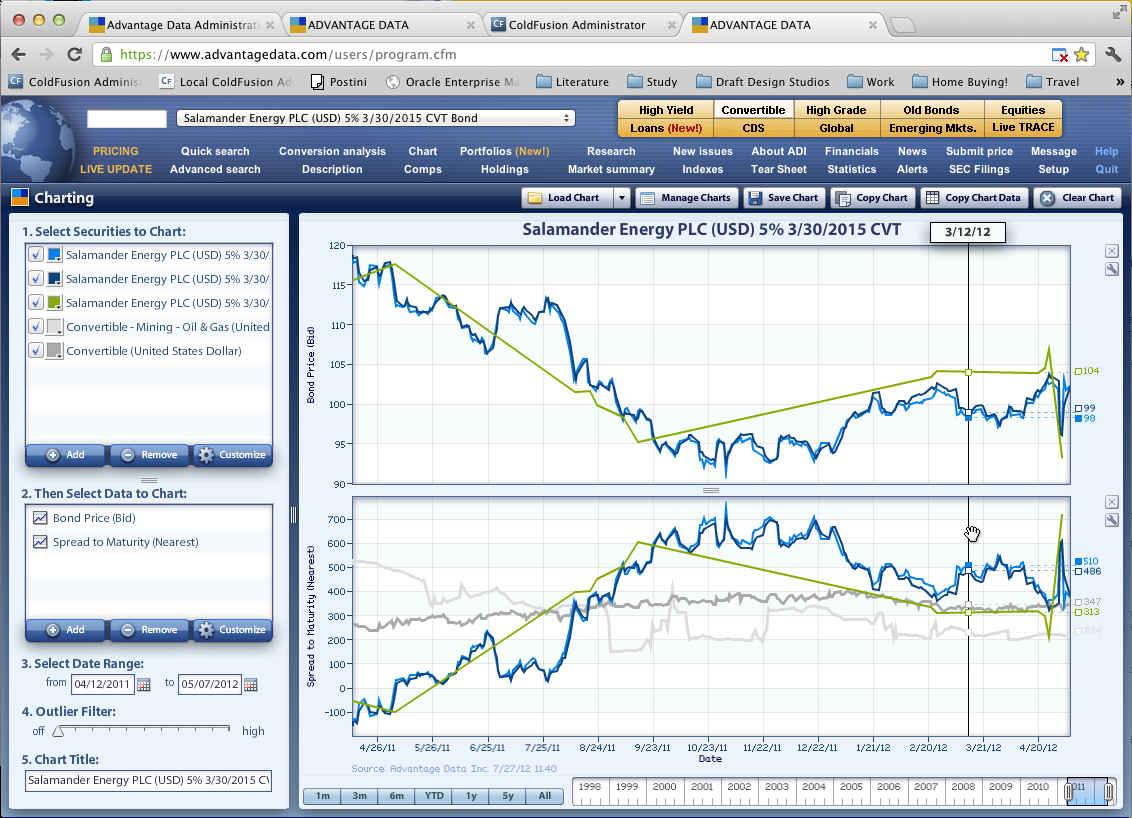Click the Bond Price (Bid) chart icon

[40, 518]
